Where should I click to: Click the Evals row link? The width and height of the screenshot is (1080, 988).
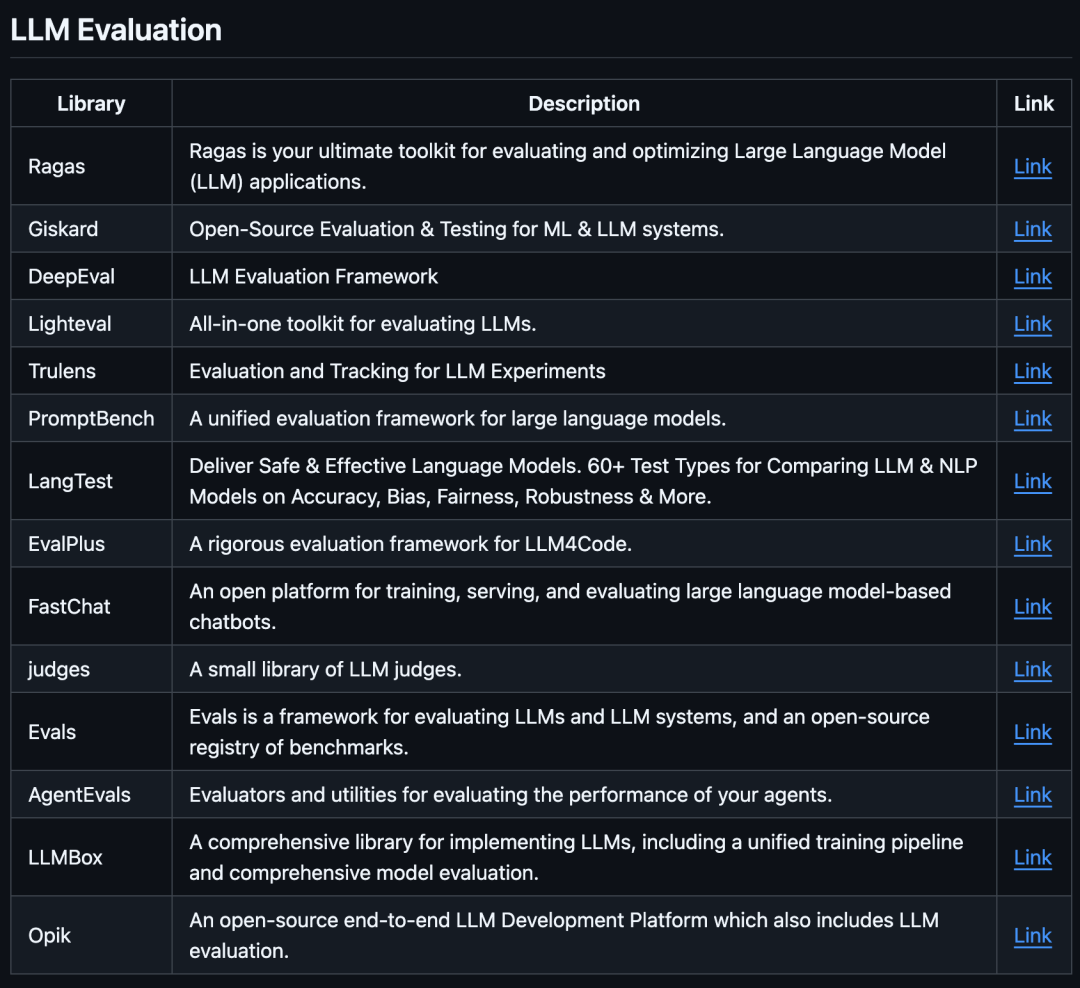tap(1032, 732)
